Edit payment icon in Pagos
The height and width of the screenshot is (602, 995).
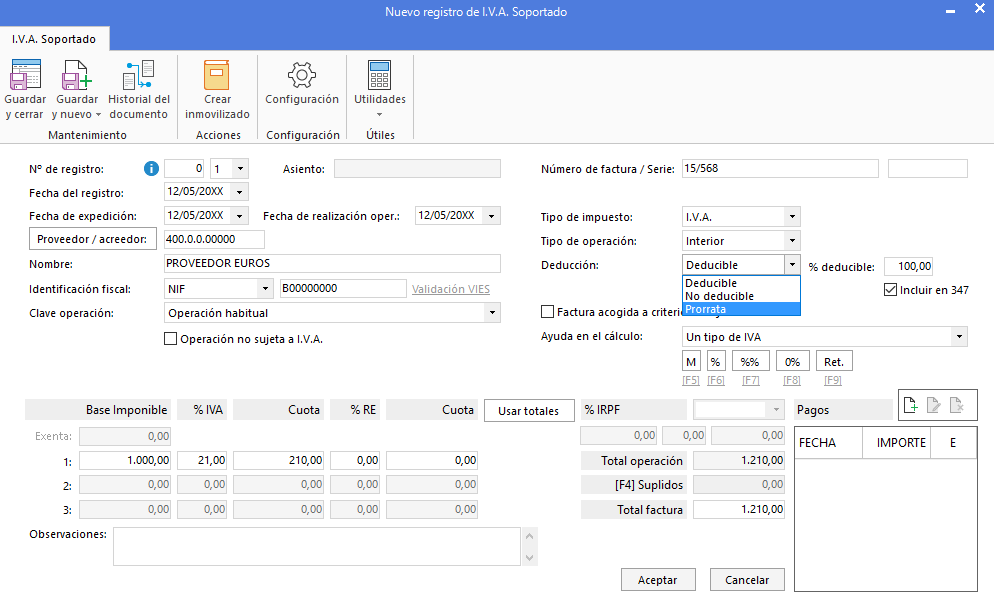[933, 405]
